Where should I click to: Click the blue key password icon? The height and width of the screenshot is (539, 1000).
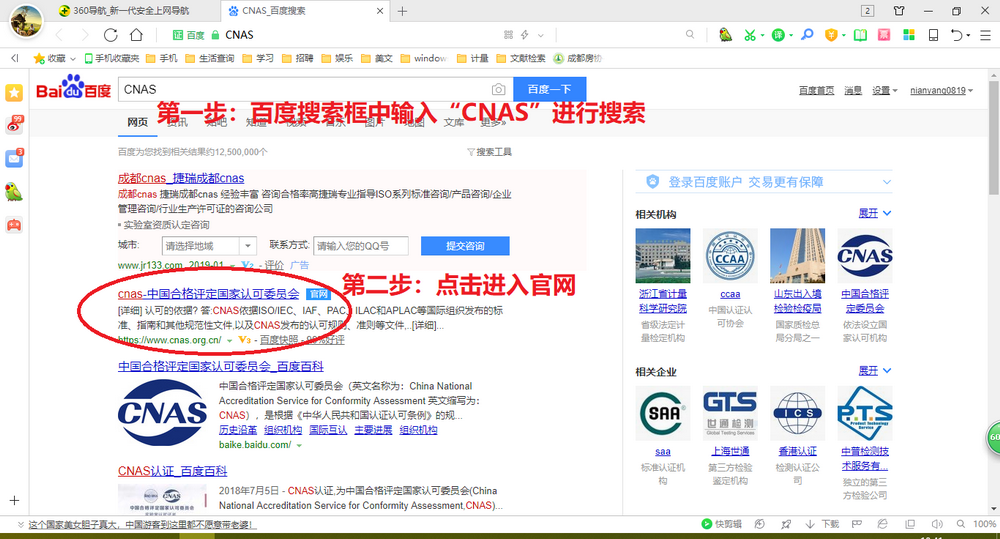tap(807, 34)
